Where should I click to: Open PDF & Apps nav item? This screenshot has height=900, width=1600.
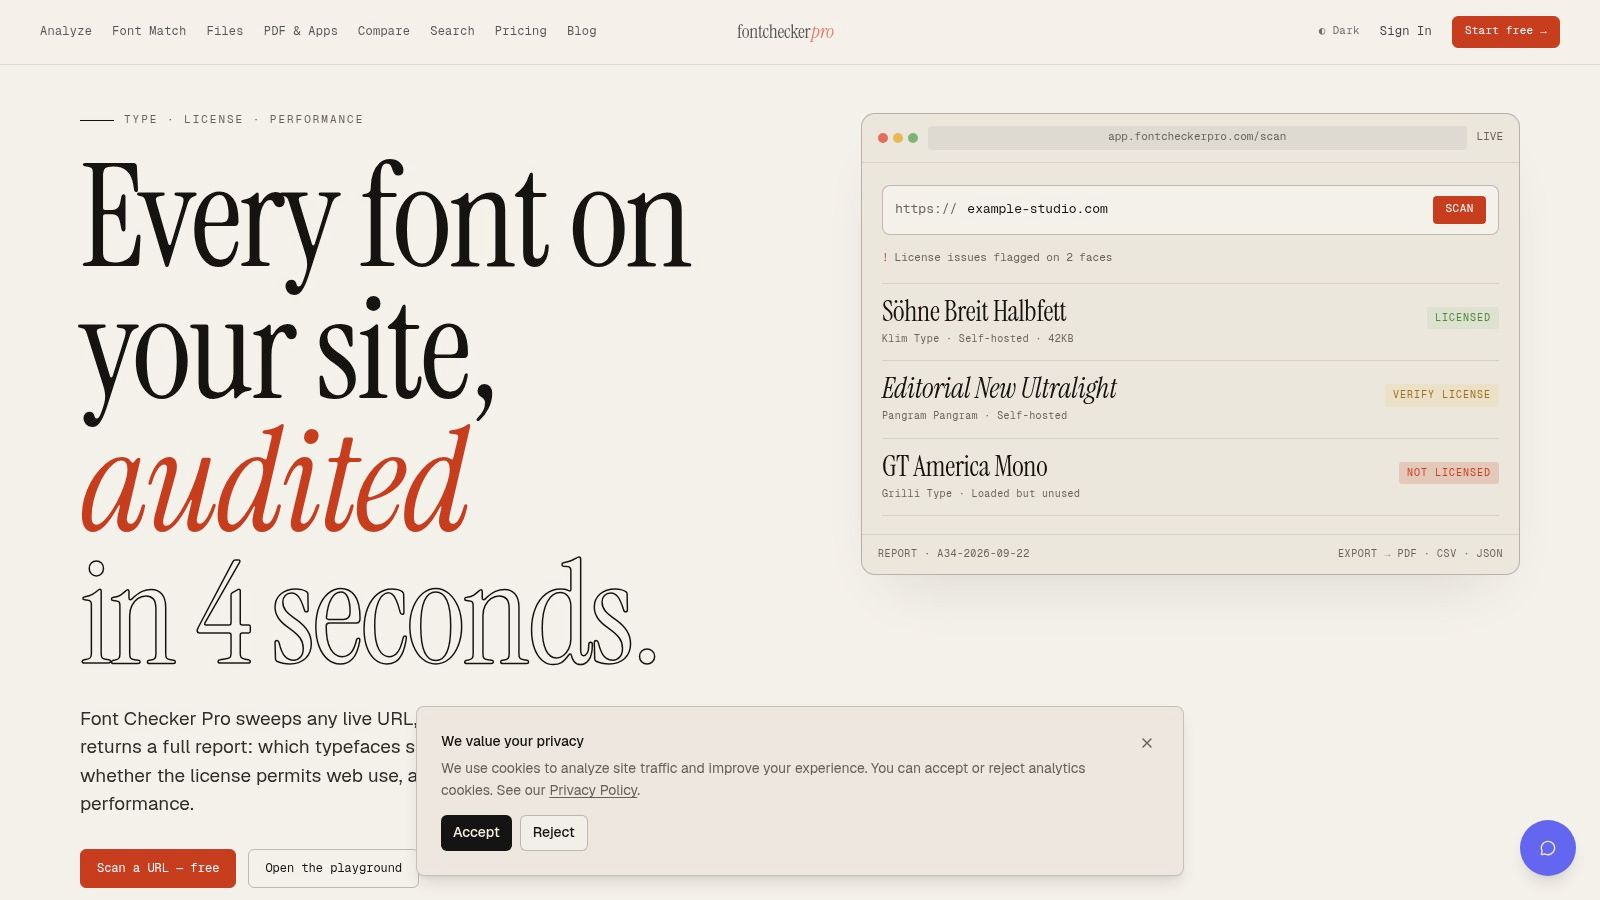(301, 31)
